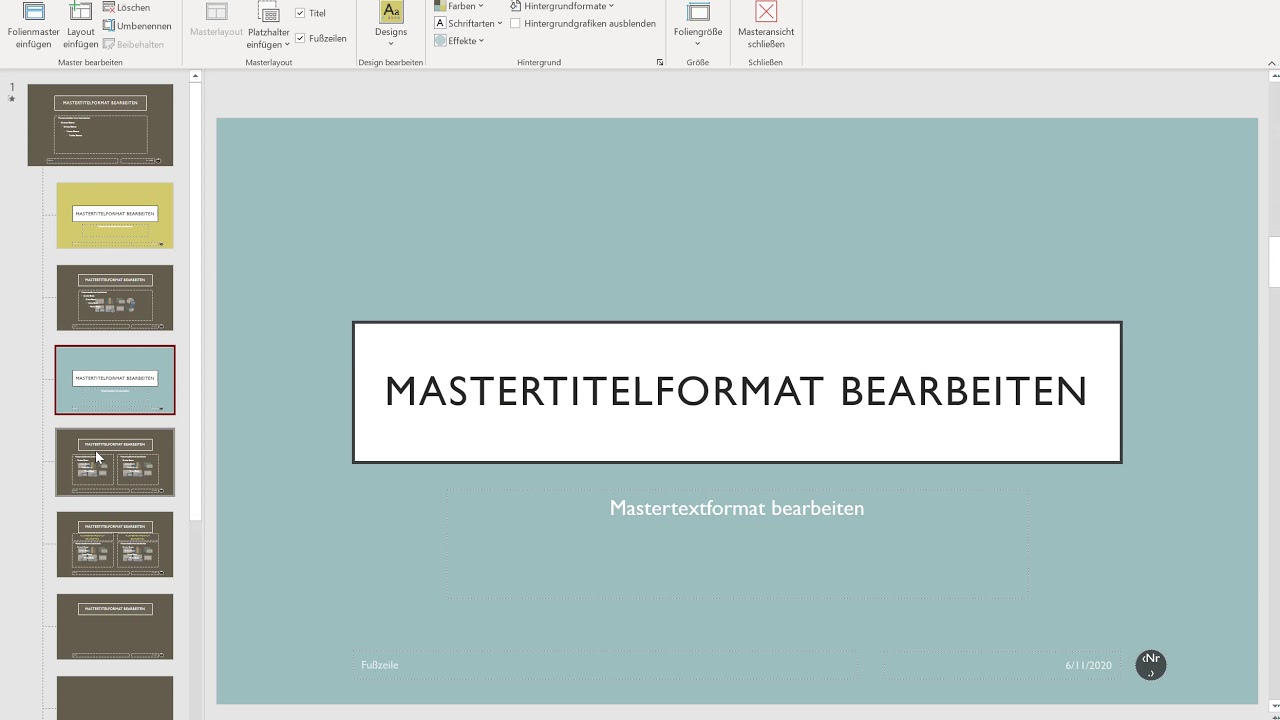This screenshot has height=720, width=1280.
Task: Select the teal section header layout thumbnail
Action: point(115,380)
